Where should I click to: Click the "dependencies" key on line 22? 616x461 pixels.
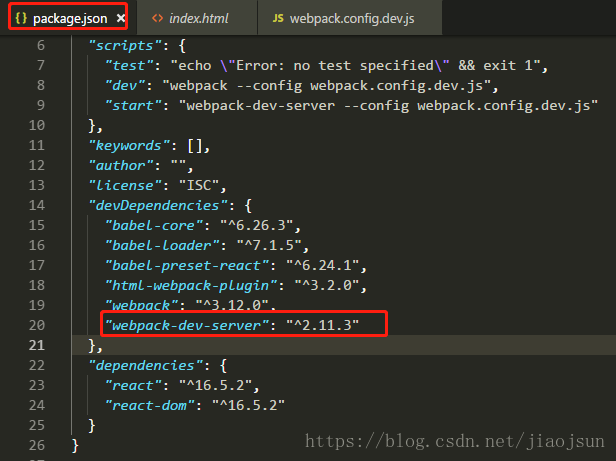(x=146, y=365)
